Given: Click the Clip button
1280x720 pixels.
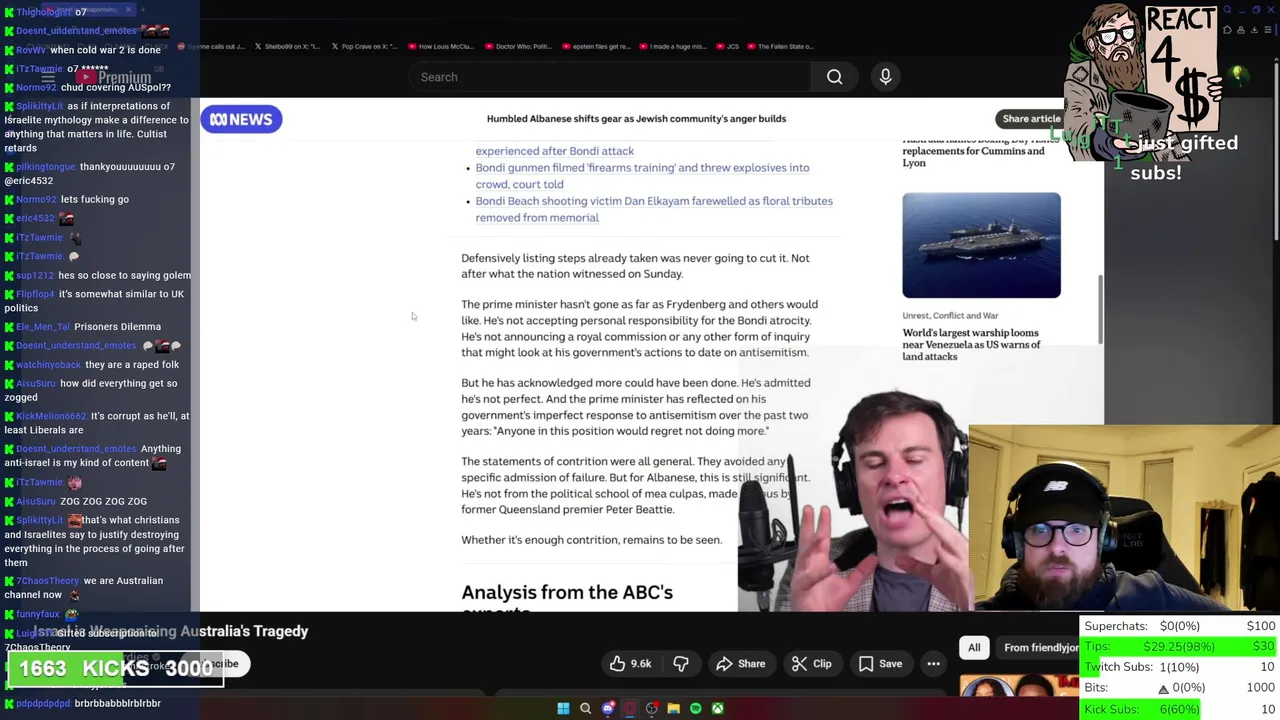Looking at the screenshot, I should [x=811, y=664].
